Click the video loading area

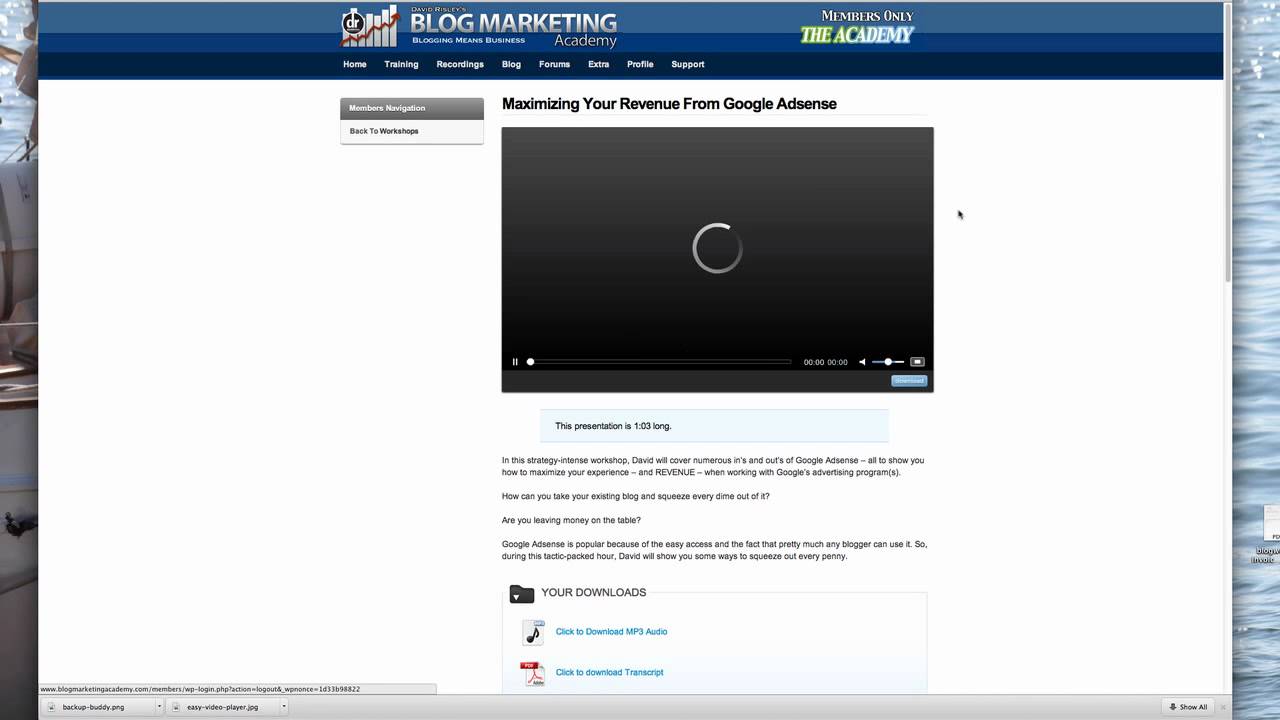717,250
